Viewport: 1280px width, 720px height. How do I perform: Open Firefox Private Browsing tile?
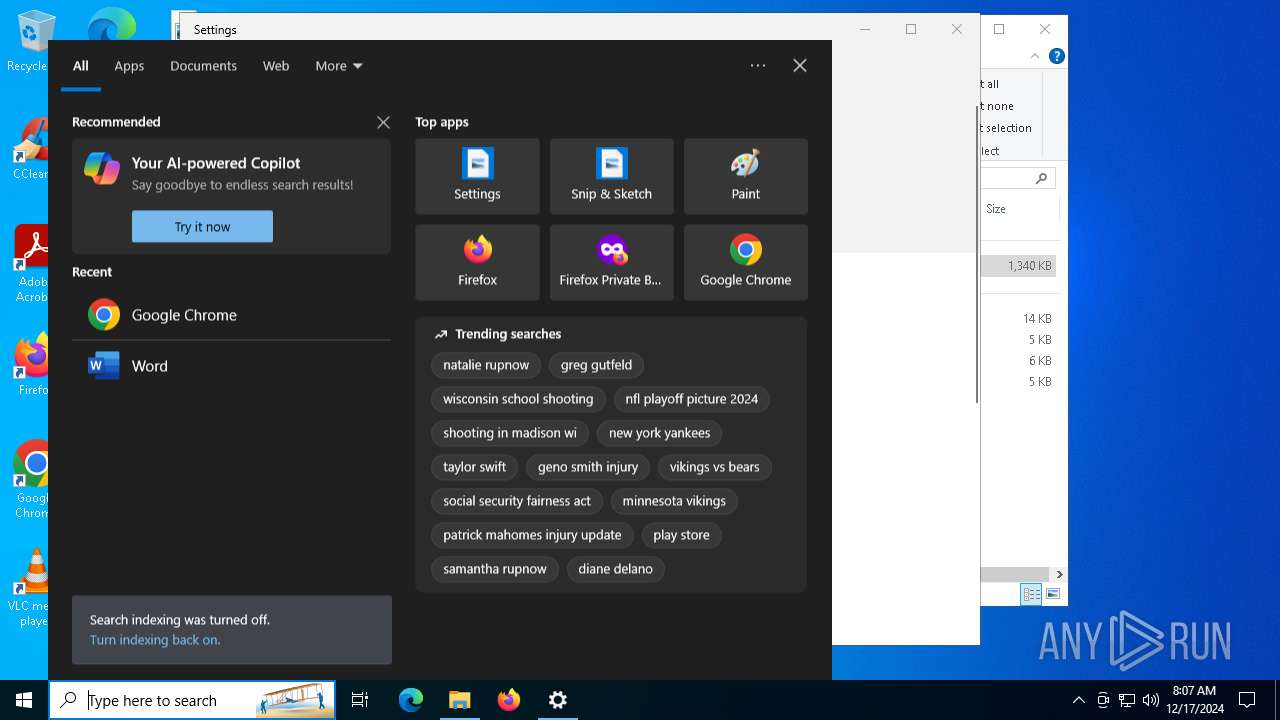pos(611,262)
